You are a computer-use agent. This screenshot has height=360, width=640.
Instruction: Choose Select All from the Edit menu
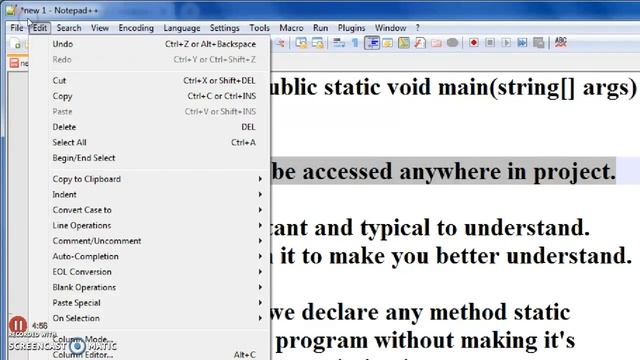click(149, 142)
